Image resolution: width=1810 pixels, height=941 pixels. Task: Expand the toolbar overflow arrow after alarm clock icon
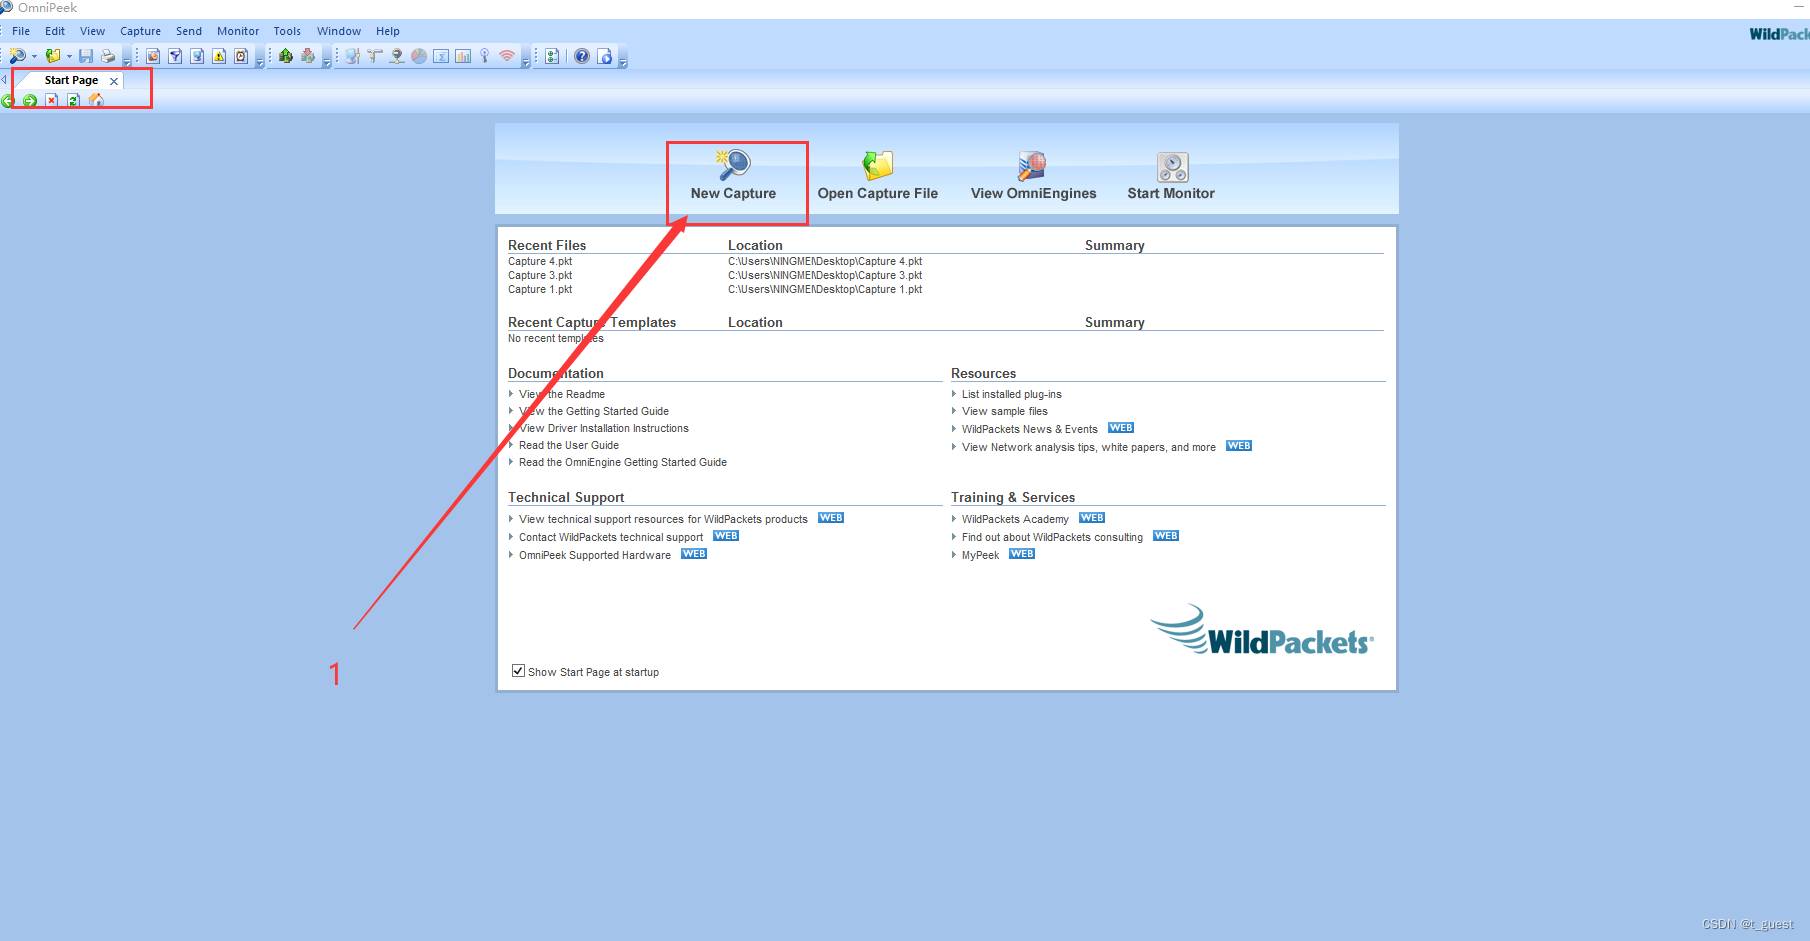(260, 61)
